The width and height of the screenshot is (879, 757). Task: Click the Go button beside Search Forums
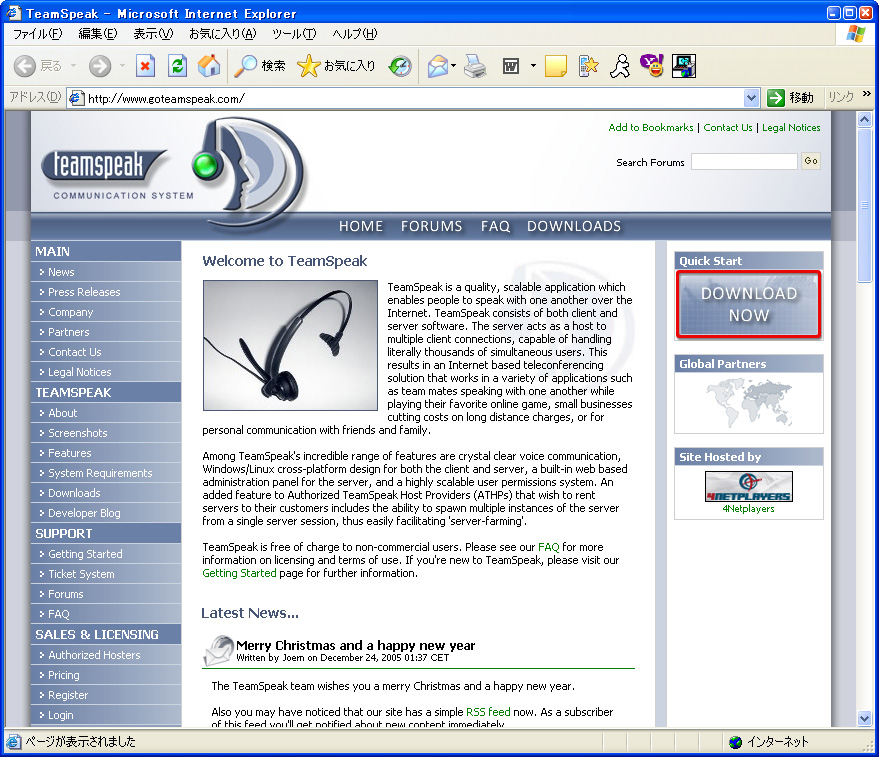[811, 161]
